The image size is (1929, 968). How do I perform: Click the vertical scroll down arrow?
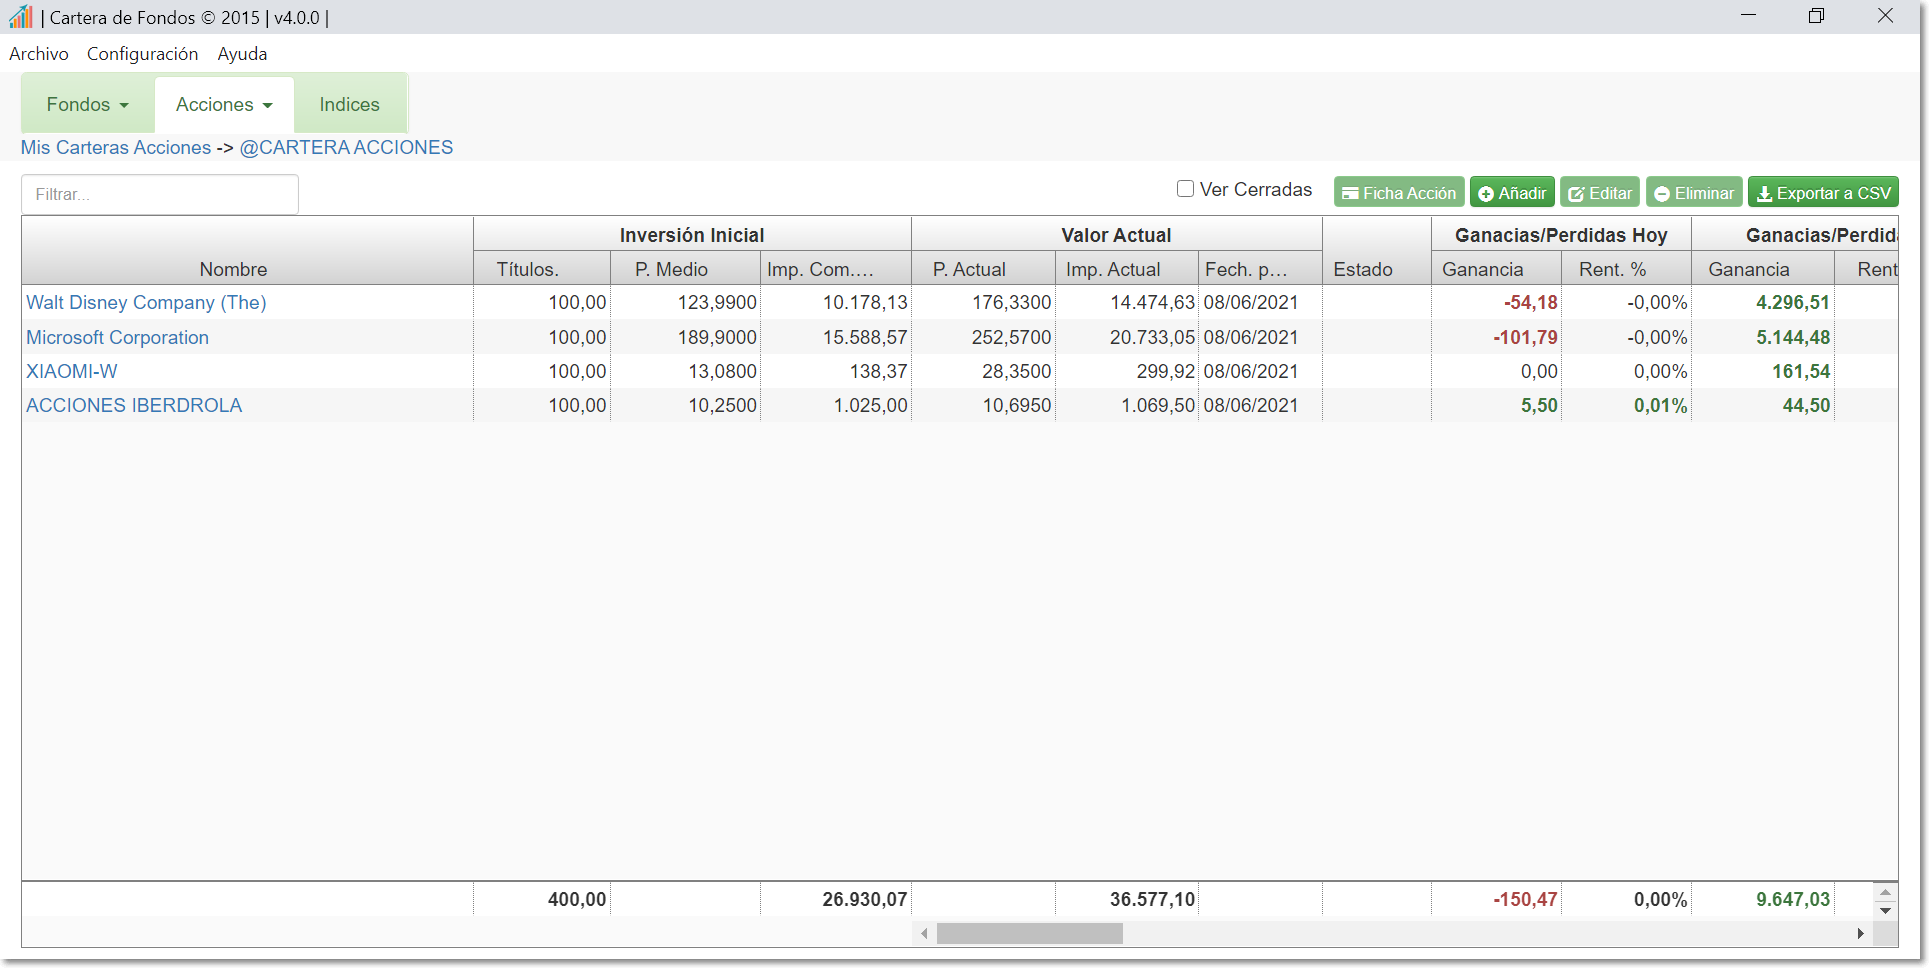point(1885,909)
